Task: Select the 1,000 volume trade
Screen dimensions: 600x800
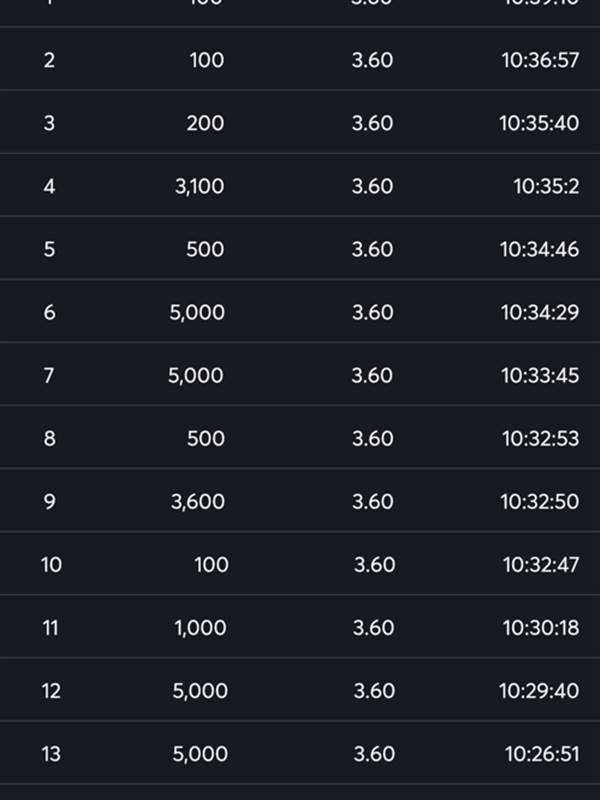Action: 201,628
